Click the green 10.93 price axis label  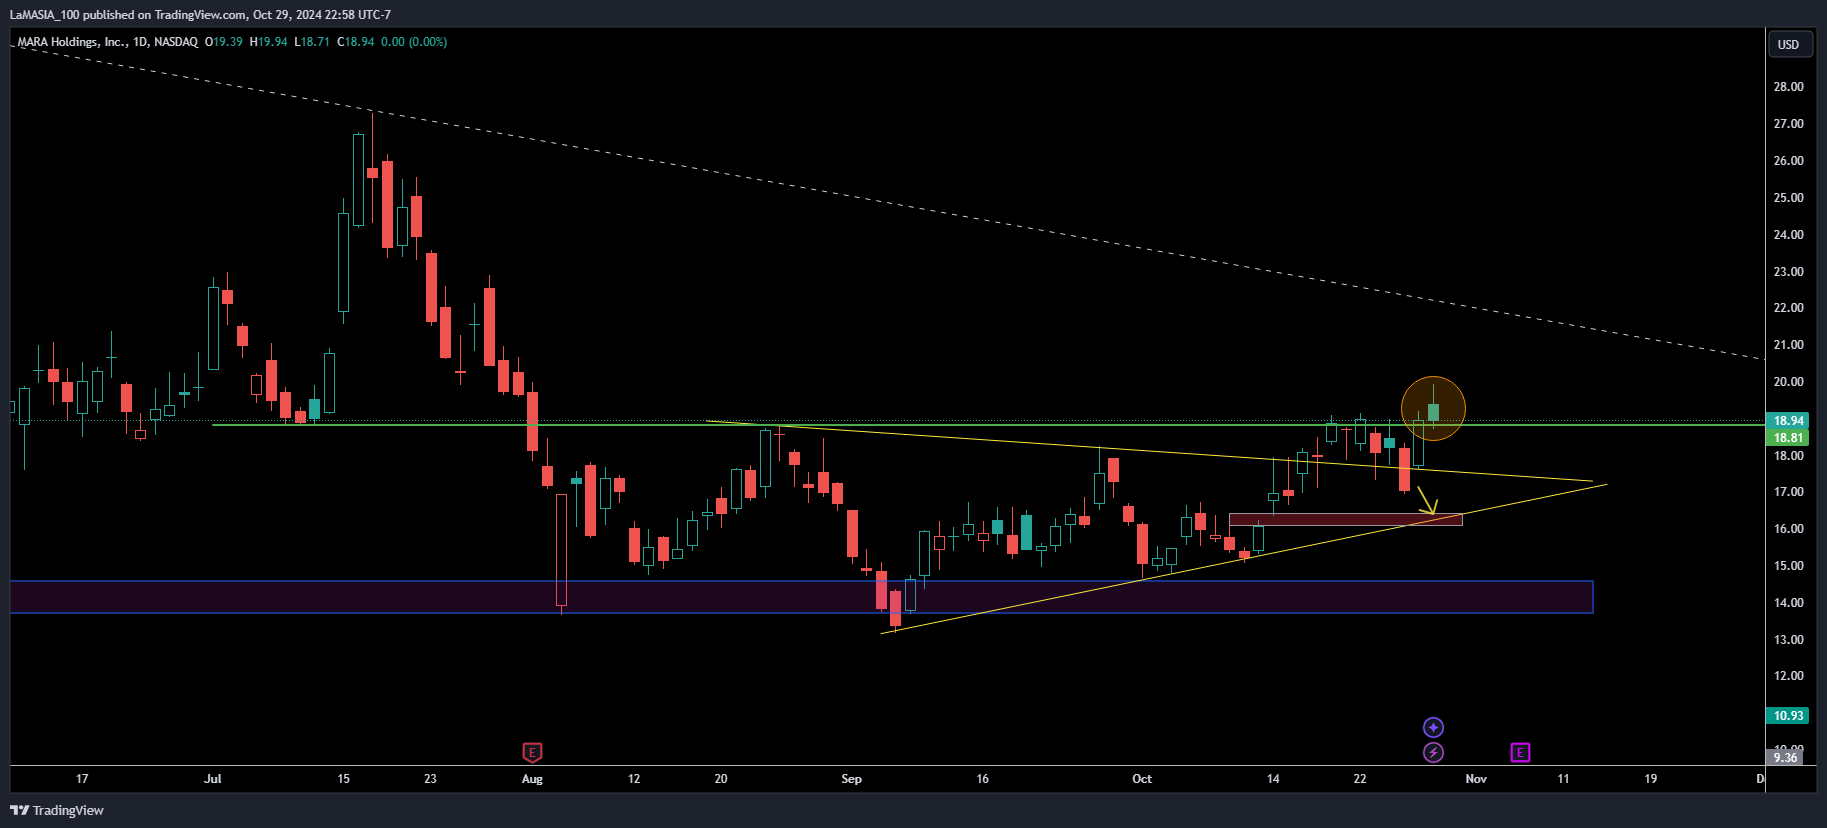point(1789,716)
